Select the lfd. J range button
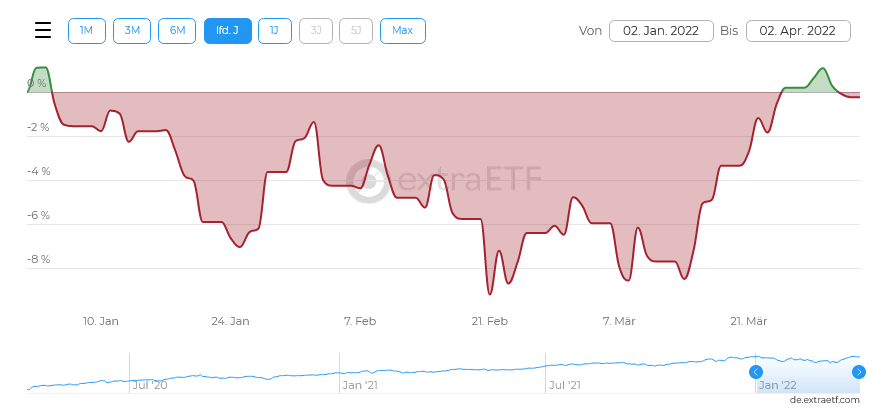Viewport: 876px width, 420px height. click(x=227, y=31)
